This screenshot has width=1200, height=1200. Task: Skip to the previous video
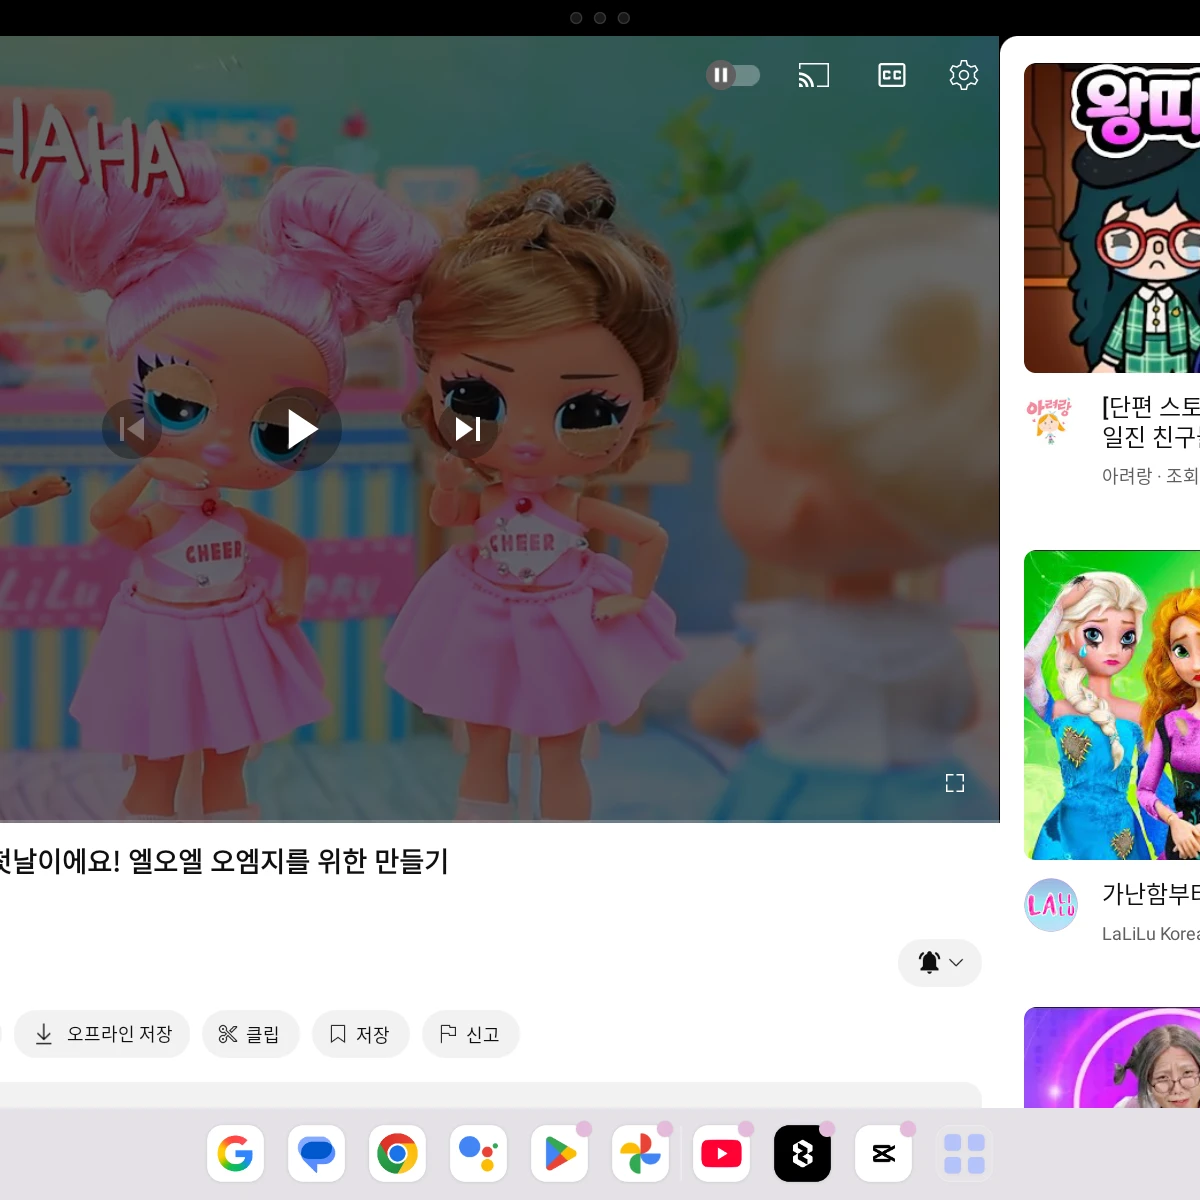tap(132, 429)
